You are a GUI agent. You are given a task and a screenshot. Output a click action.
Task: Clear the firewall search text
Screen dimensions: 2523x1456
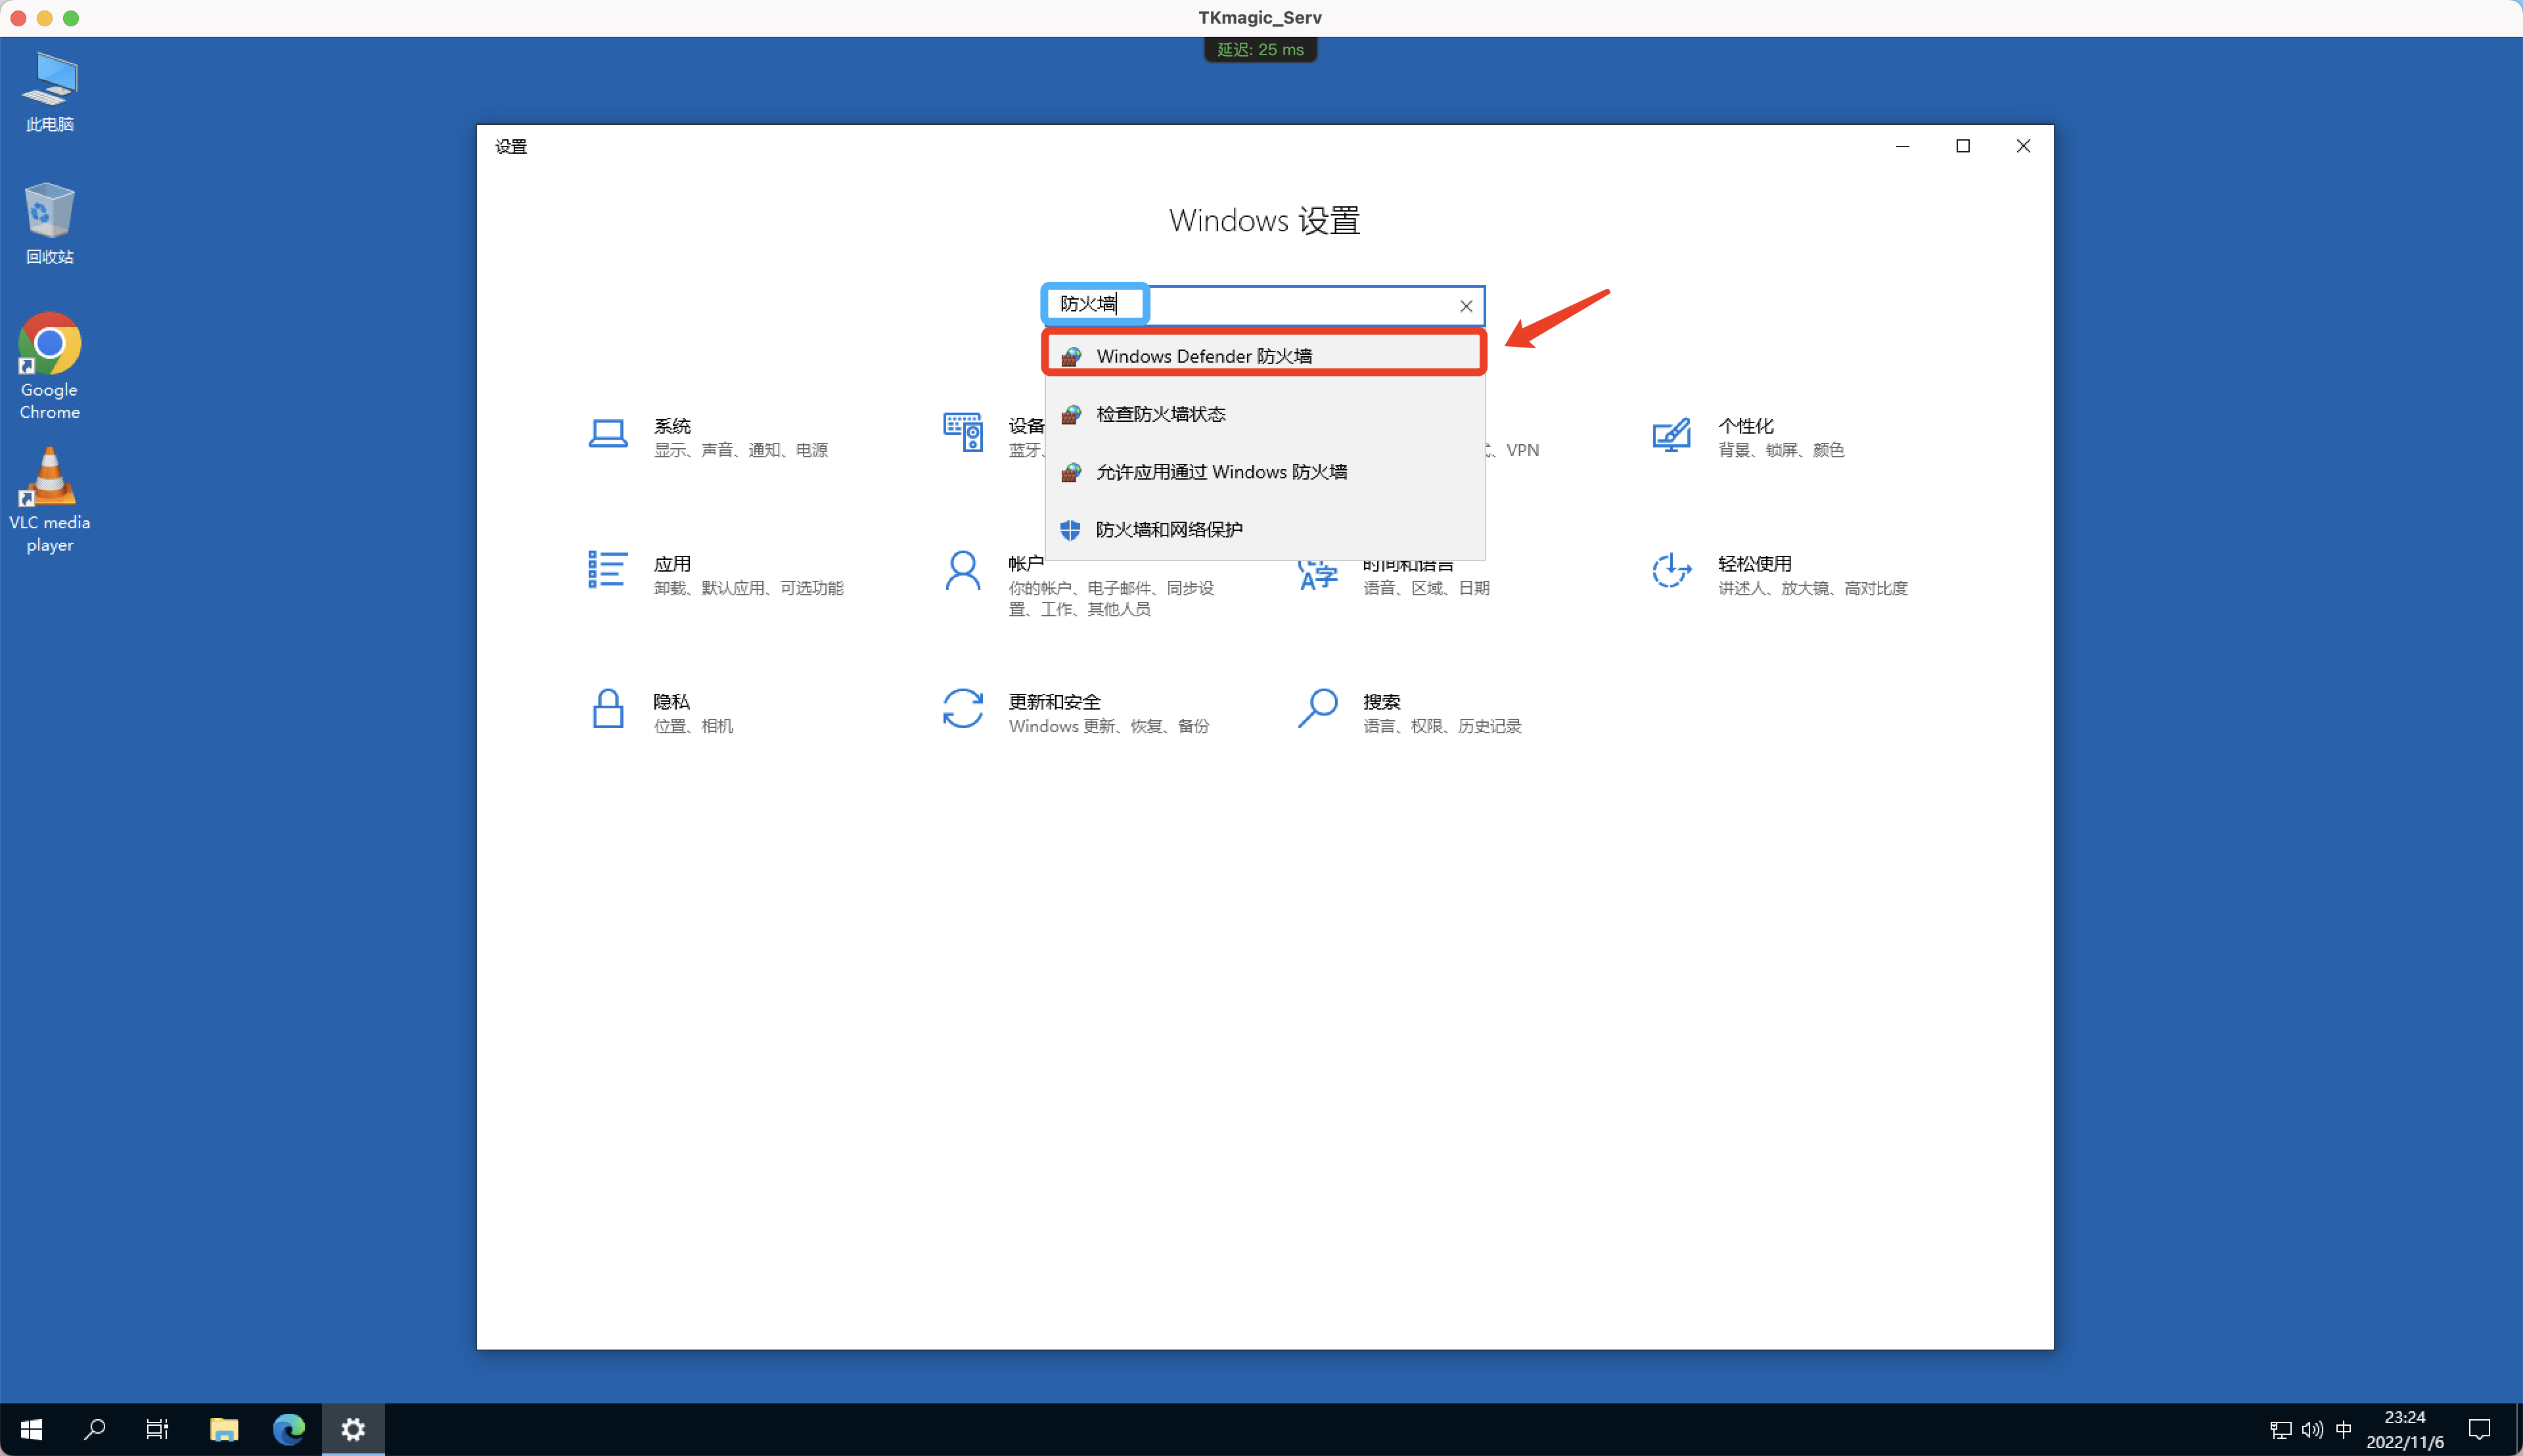(1464, 305)
